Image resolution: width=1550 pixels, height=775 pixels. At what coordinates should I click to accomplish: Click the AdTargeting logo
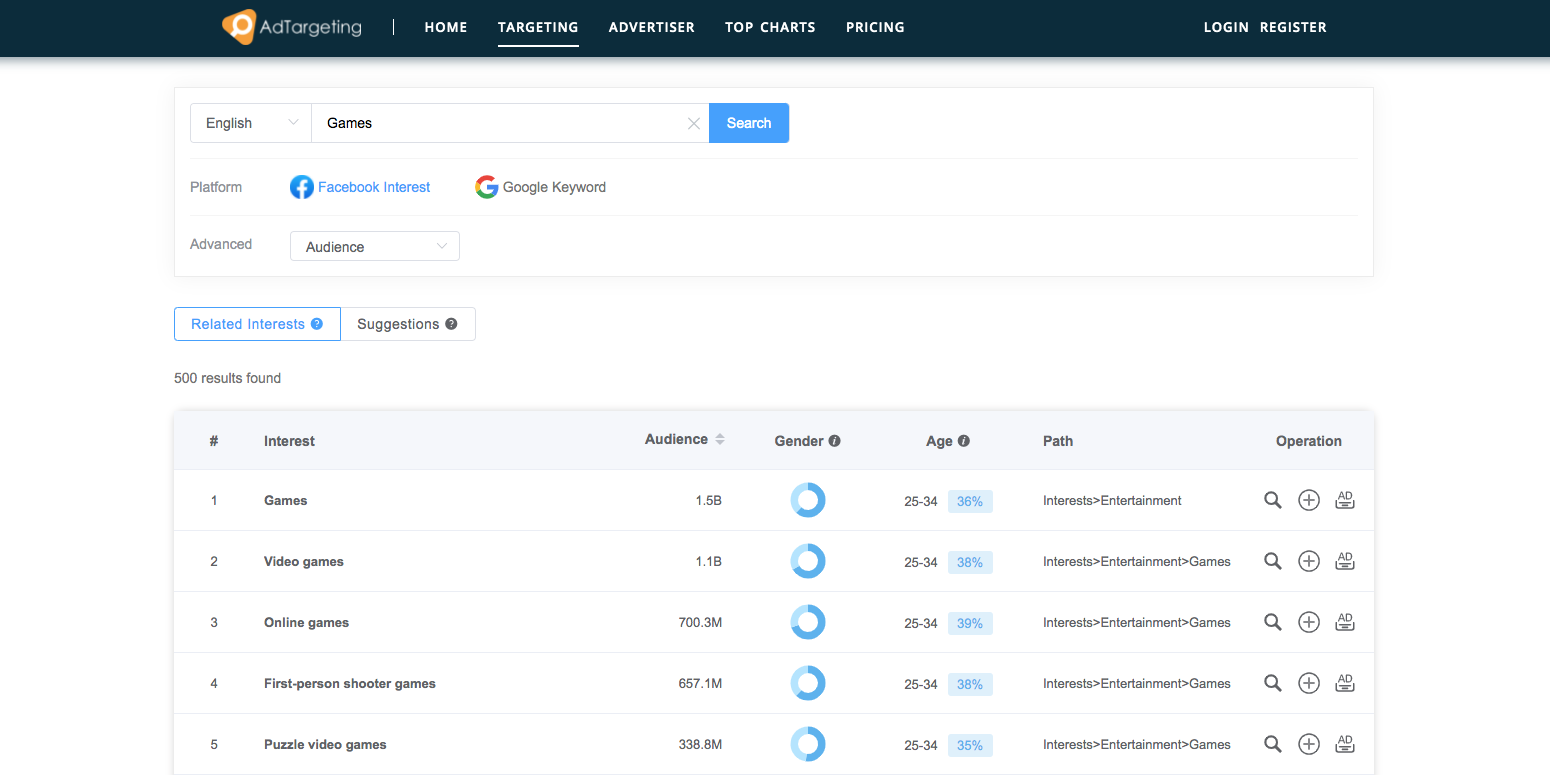[292, 27]
